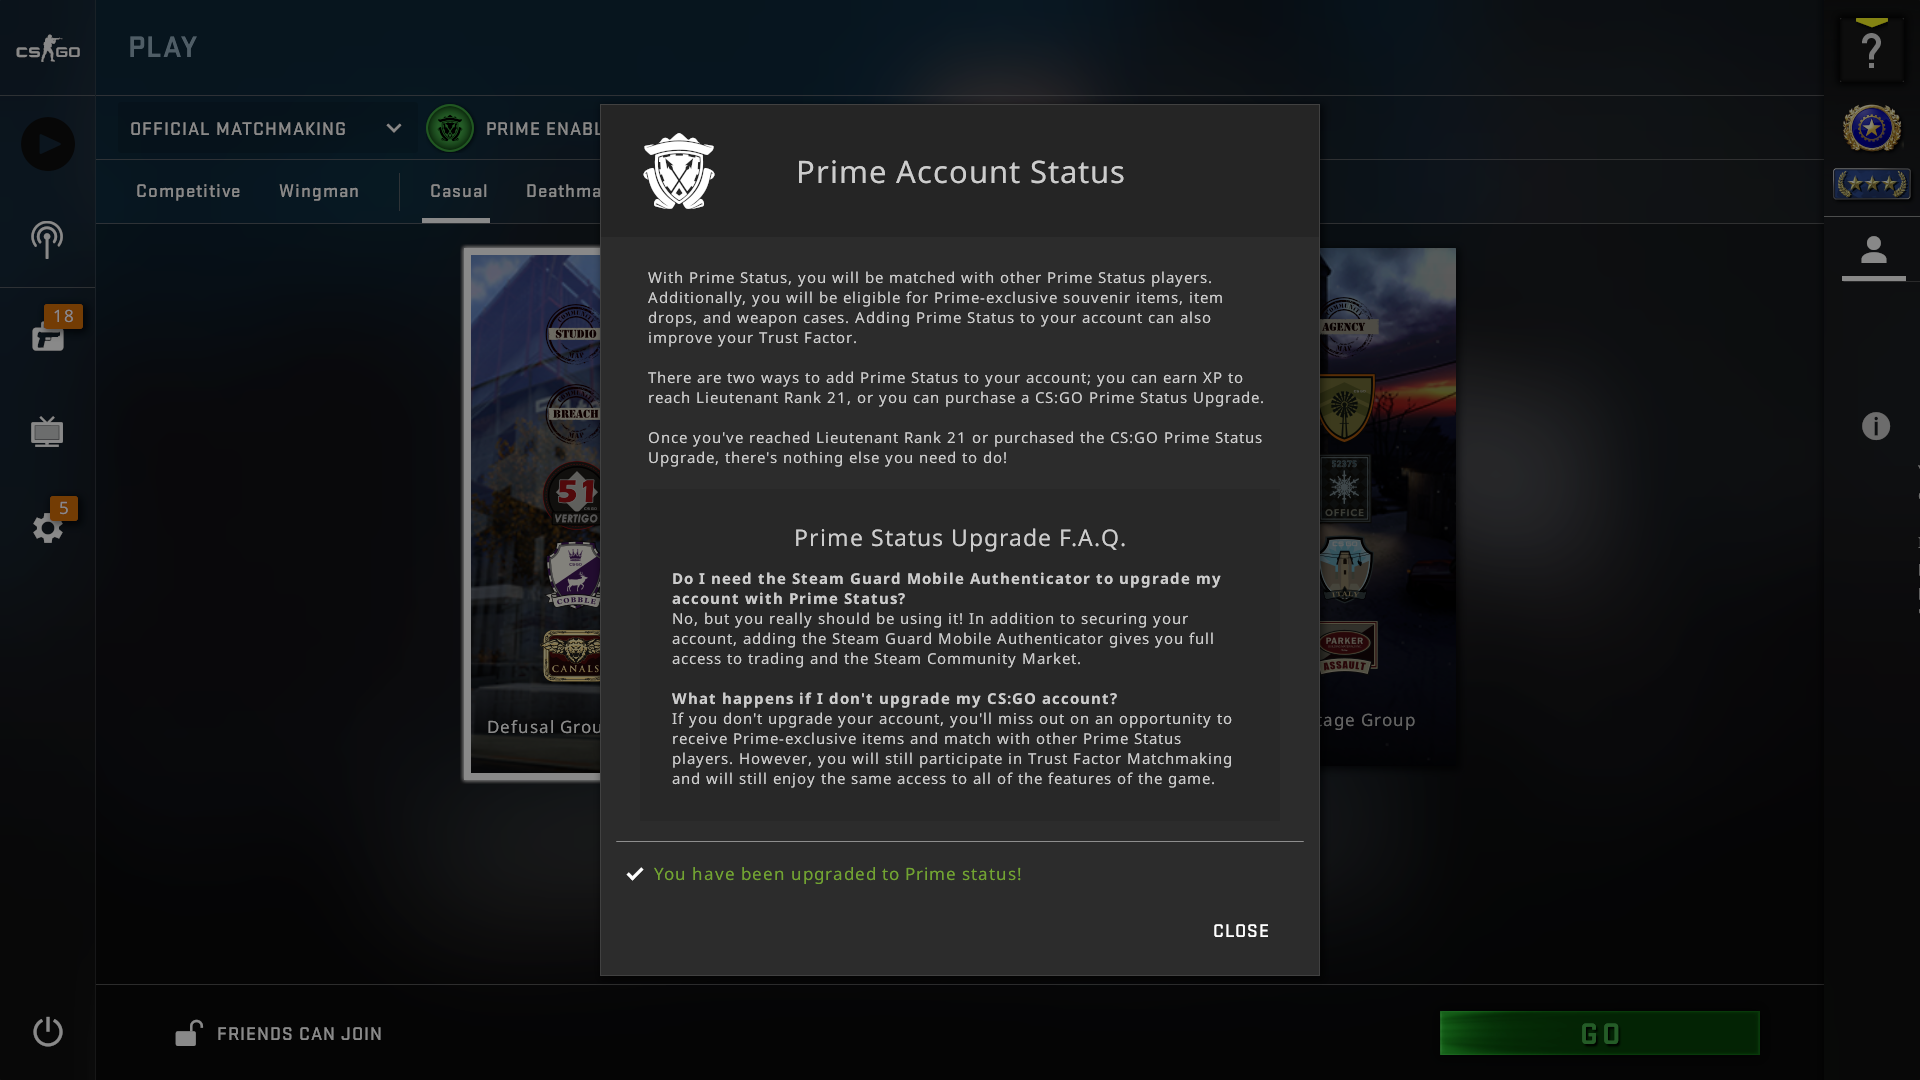Click the notification/antenna broadcast icon

point(47,239)
